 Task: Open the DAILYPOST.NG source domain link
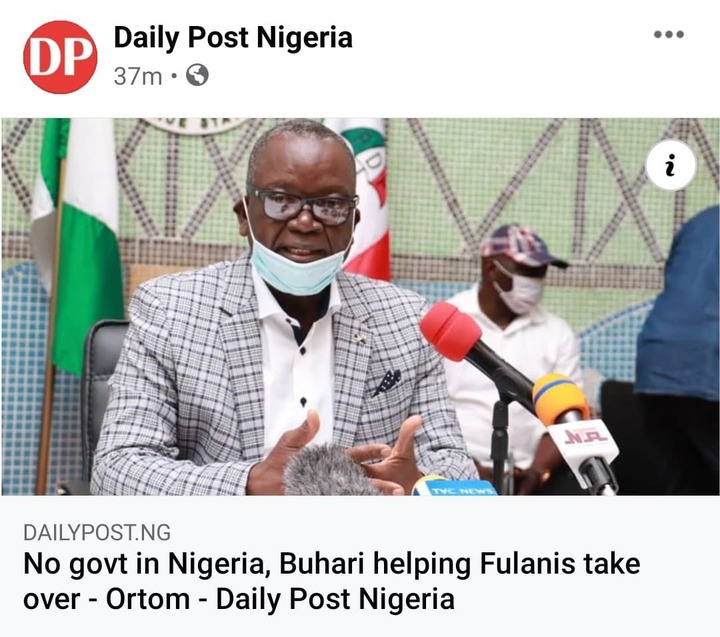(x=97, y=532)
